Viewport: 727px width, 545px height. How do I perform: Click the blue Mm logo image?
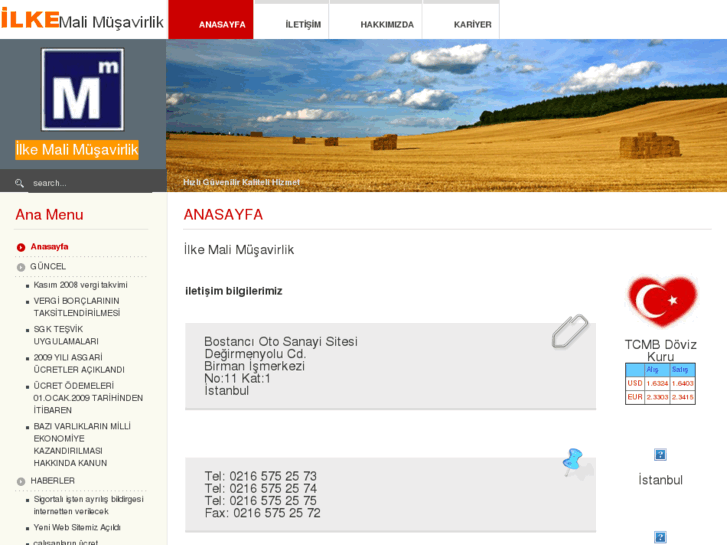83,89
